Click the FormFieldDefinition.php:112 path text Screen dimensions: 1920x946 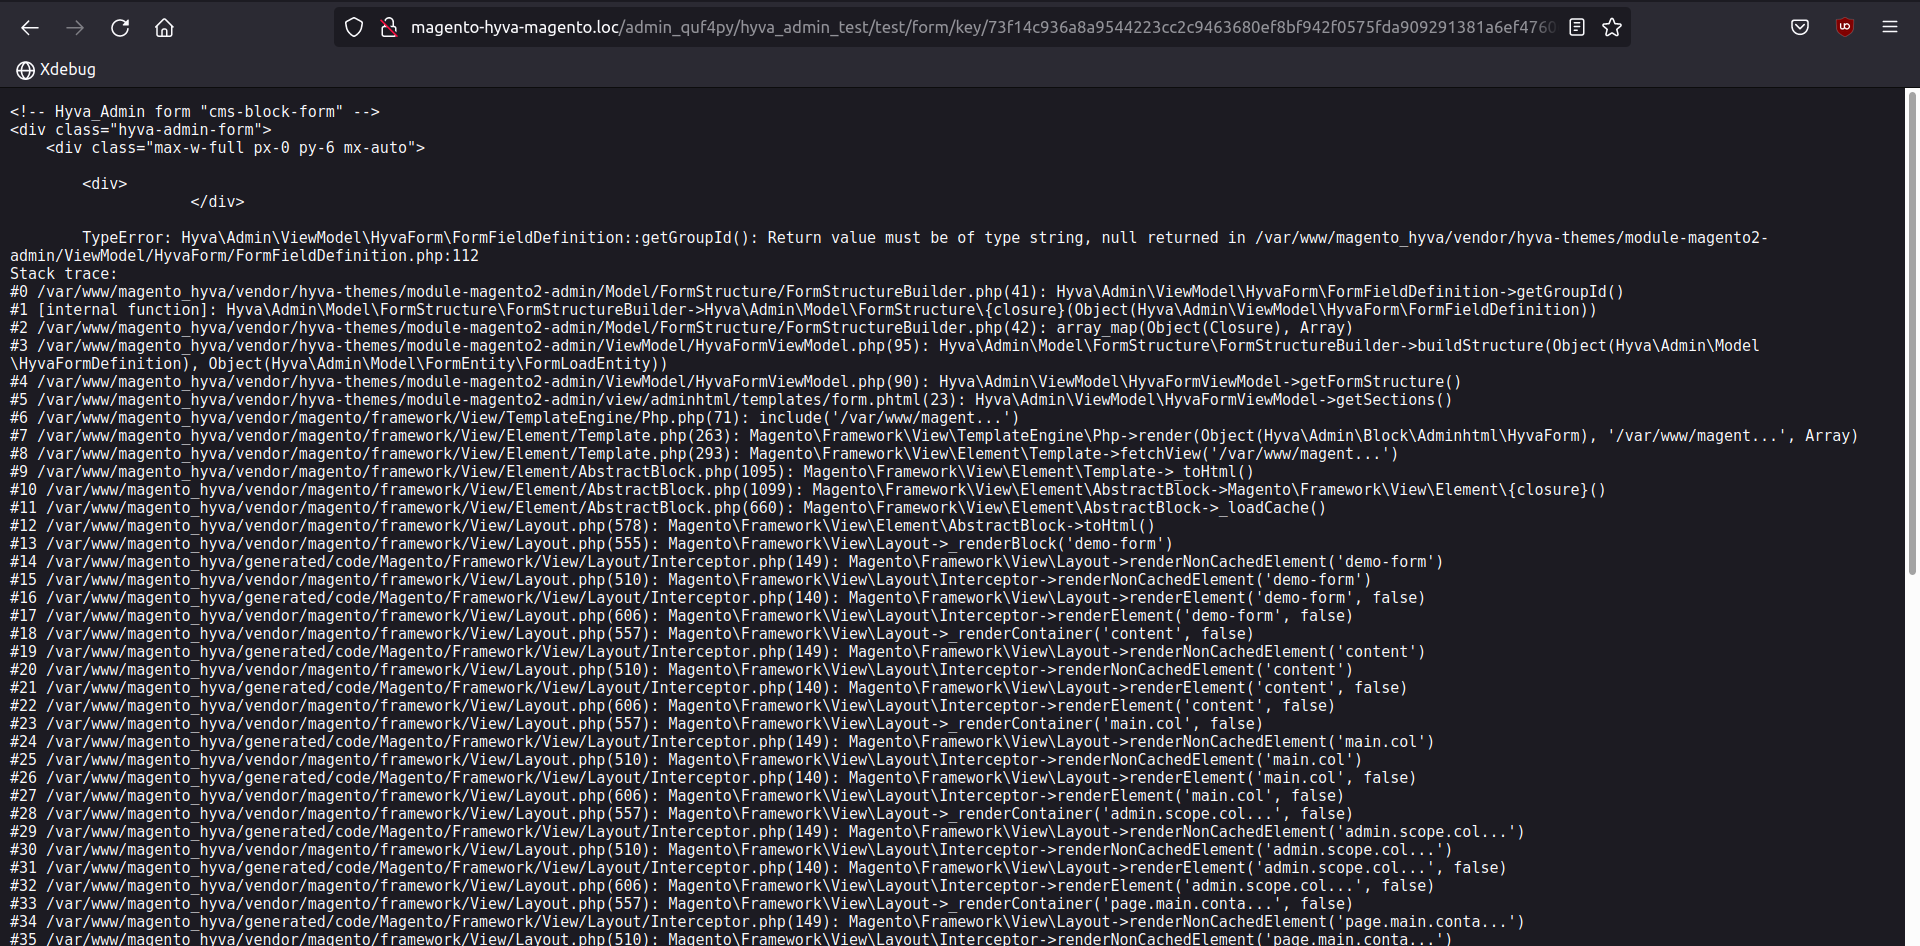[244, 256]
